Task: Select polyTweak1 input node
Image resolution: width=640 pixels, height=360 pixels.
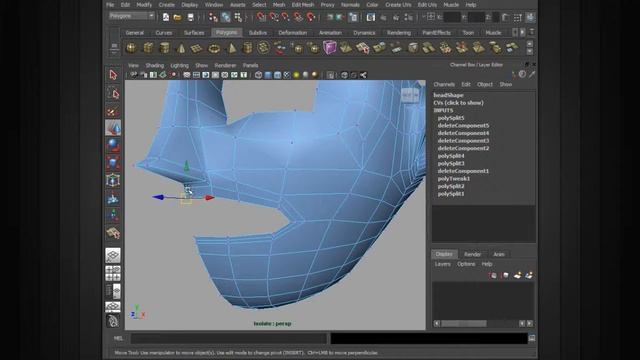Action: [453, 179]
